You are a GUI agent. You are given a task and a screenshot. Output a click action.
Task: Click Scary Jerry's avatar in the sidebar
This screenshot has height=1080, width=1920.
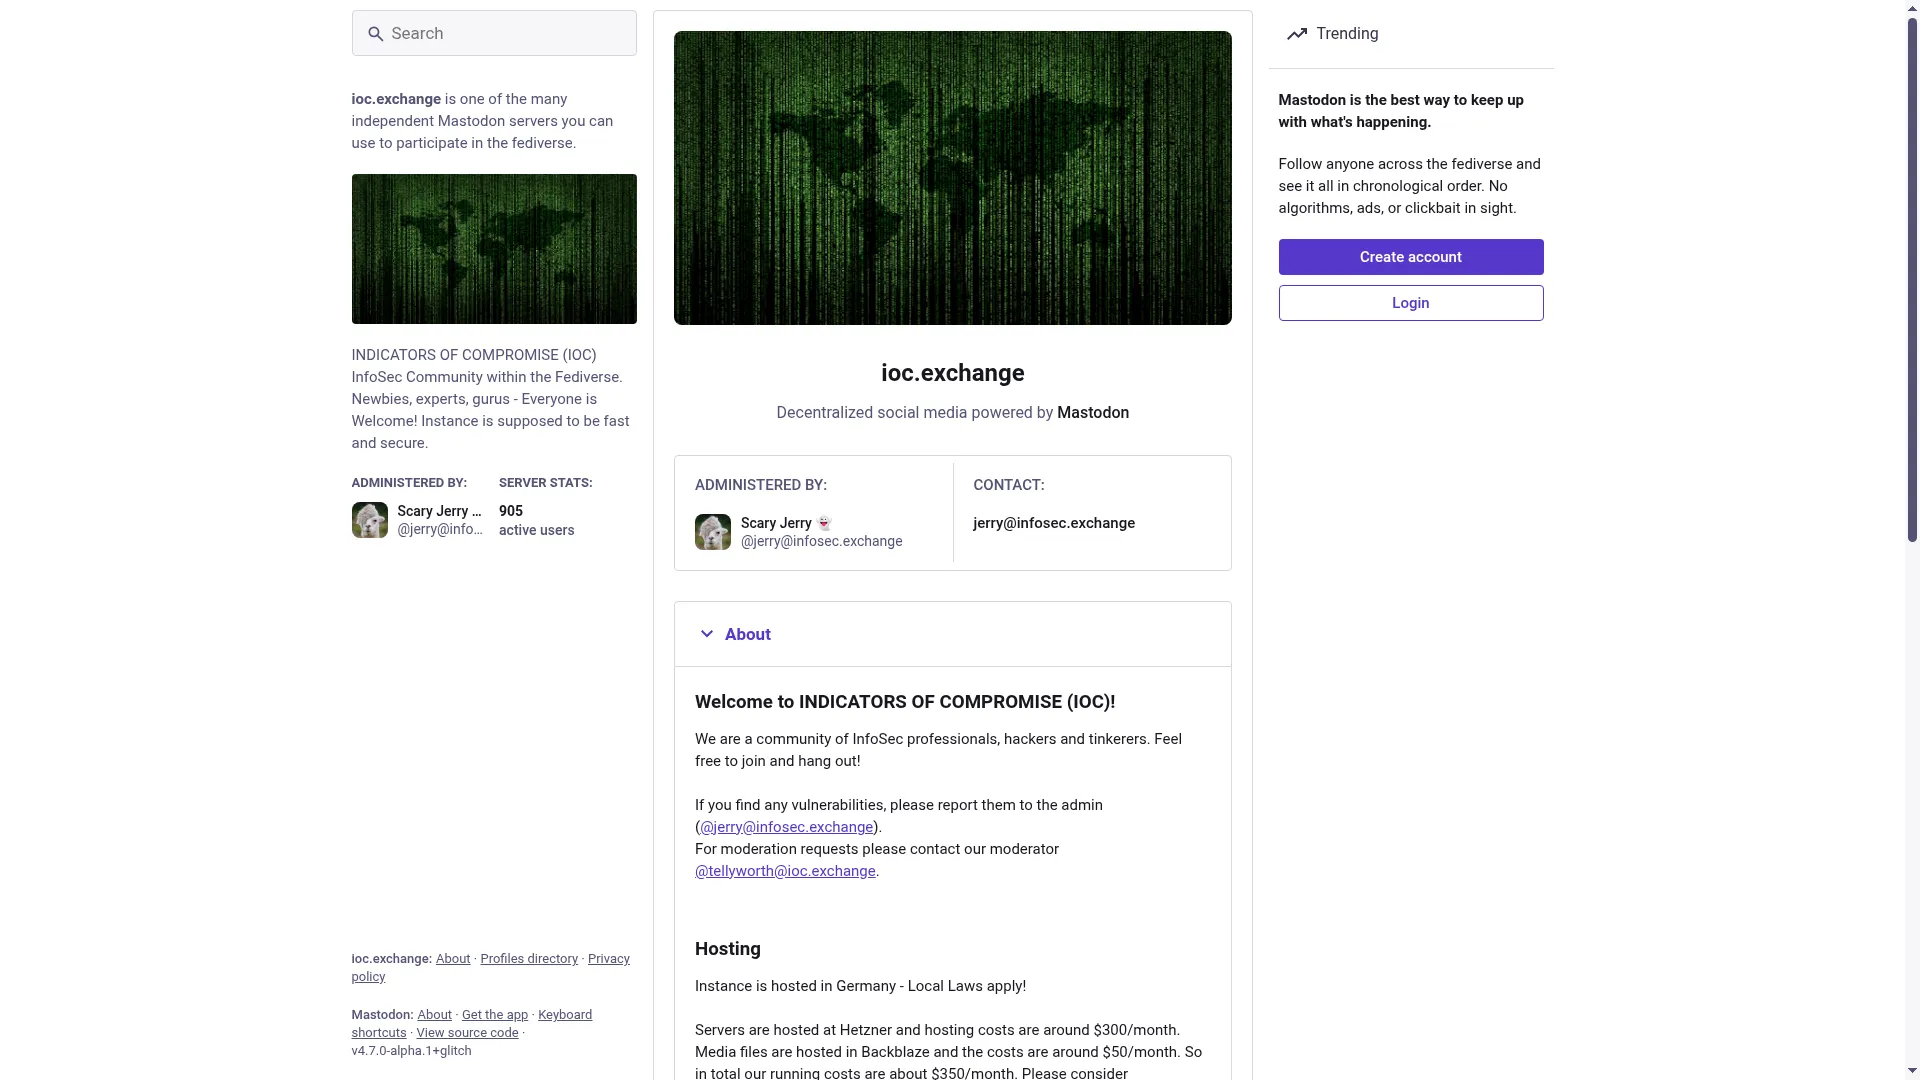click(x=369, y=520)
